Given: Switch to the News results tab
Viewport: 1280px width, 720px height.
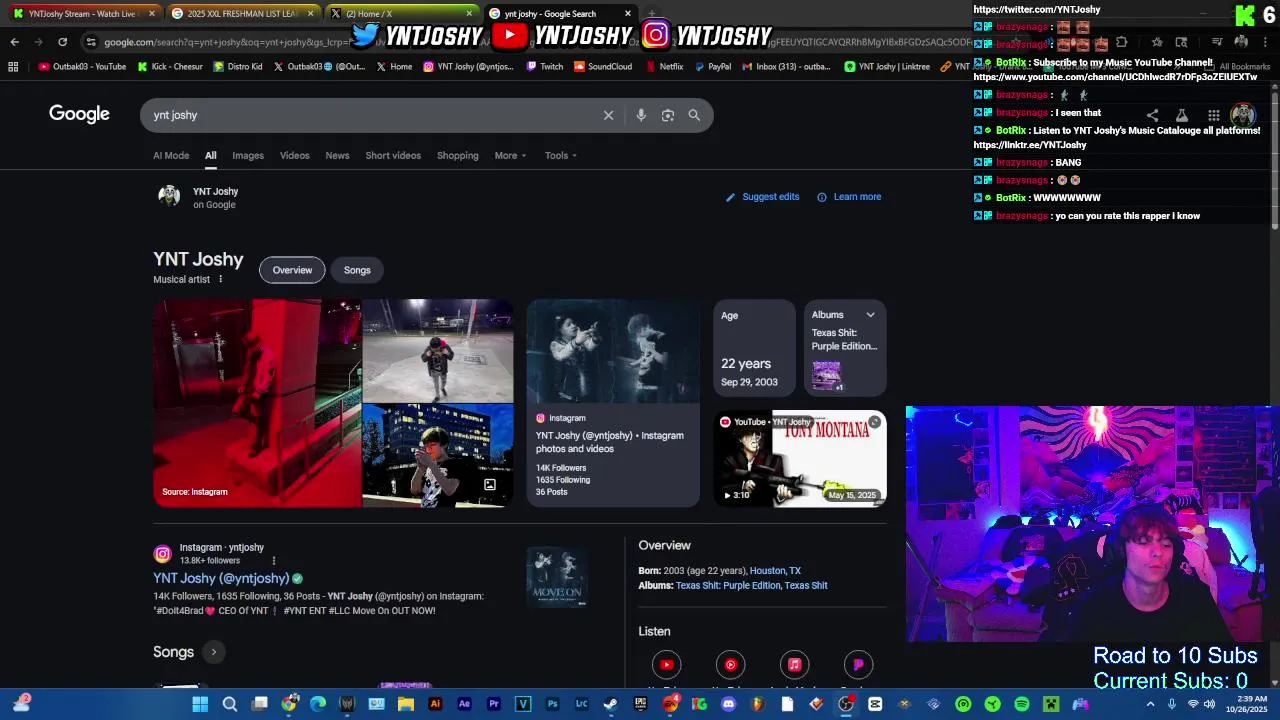Looking at the screenshot, I should [x=337, y=155].
